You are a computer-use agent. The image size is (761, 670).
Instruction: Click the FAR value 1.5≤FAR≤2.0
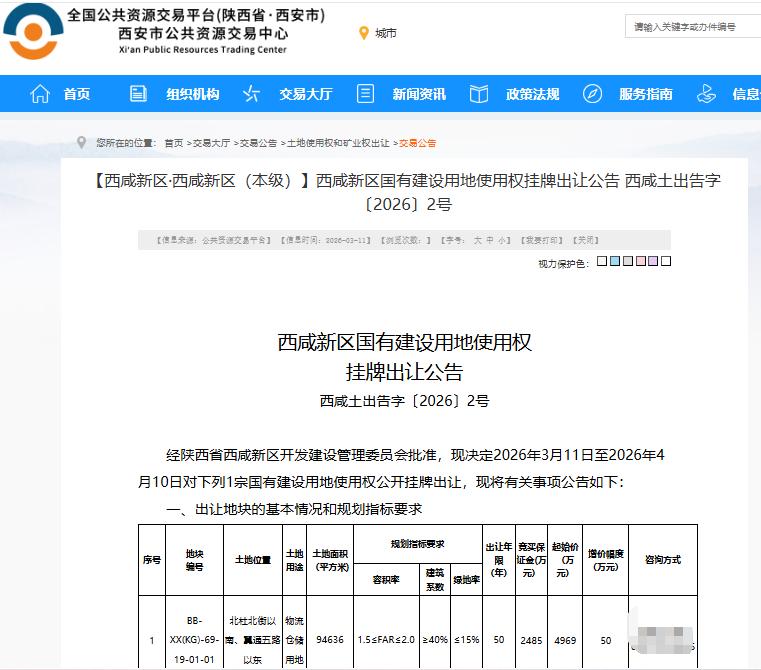(386, 640)
